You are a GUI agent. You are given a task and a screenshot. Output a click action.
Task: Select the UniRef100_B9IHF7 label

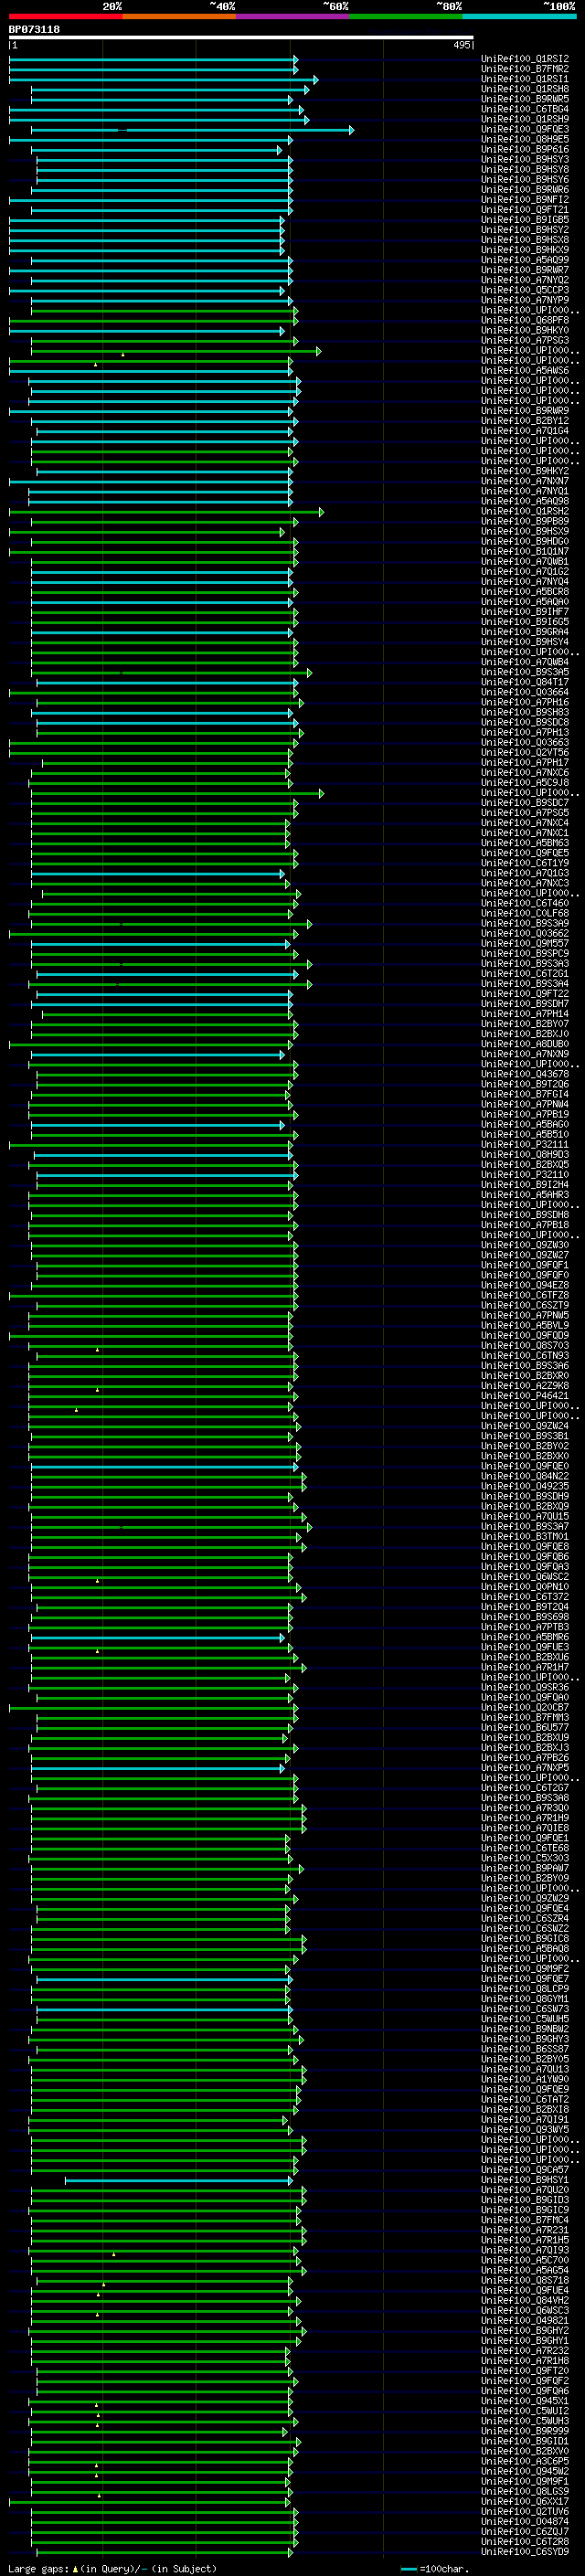525,612
